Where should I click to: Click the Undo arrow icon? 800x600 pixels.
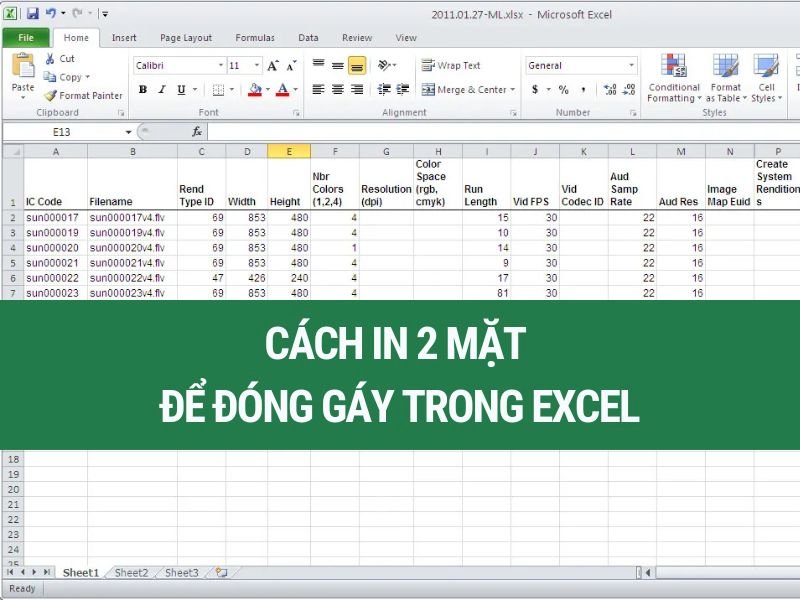point(51,13)
